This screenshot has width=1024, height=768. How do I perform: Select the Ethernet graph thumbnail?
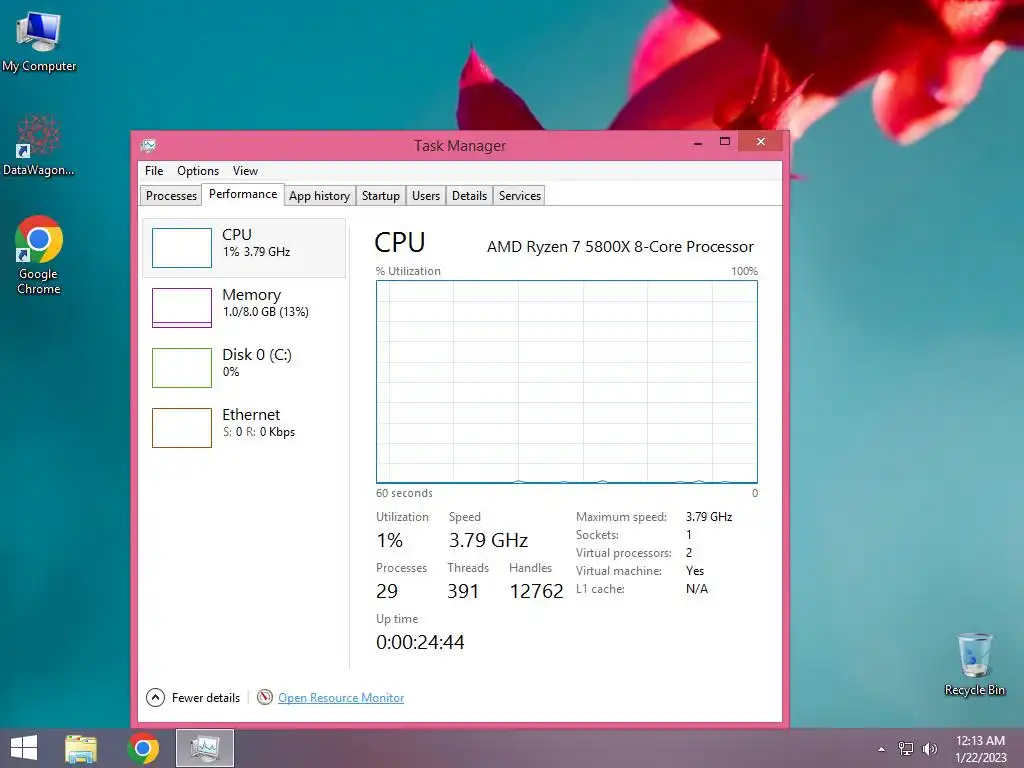(182, 428)
